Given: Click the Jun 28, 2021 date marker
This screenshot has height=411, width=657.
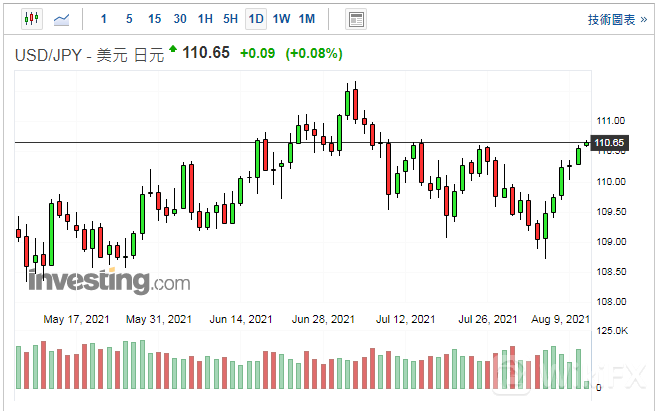Looking at the screenshot, I should [x=323, y=319].
